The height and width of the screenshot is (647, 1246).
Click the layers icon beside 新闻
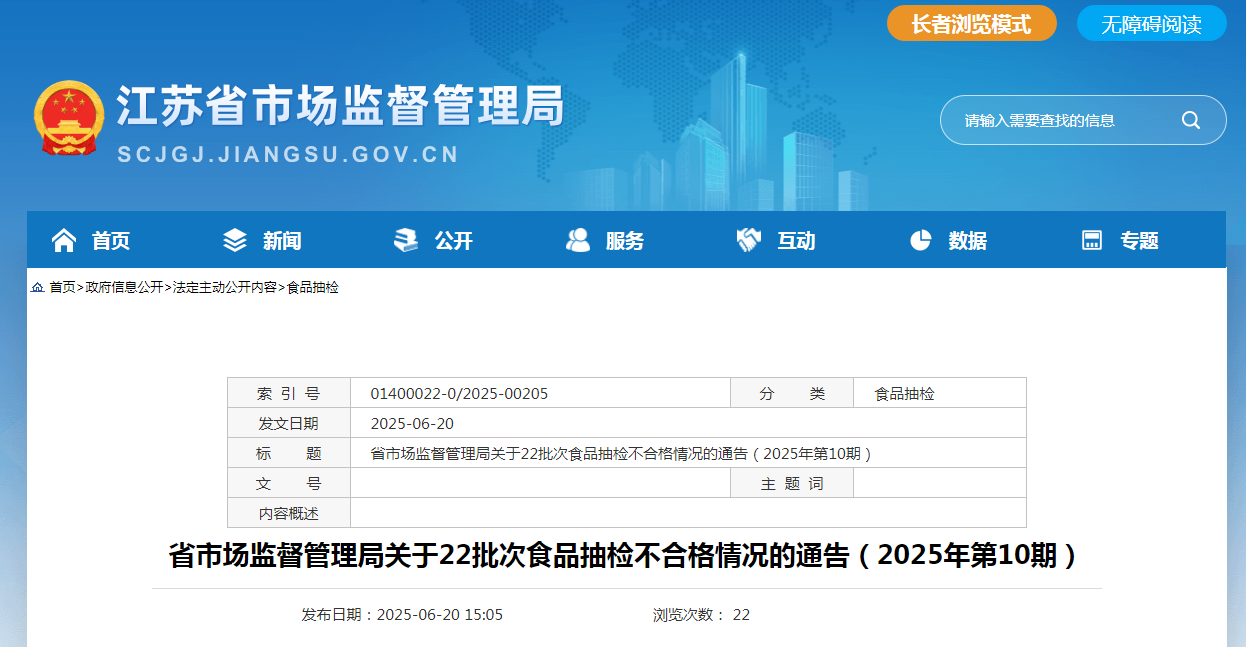pos(235,240)
